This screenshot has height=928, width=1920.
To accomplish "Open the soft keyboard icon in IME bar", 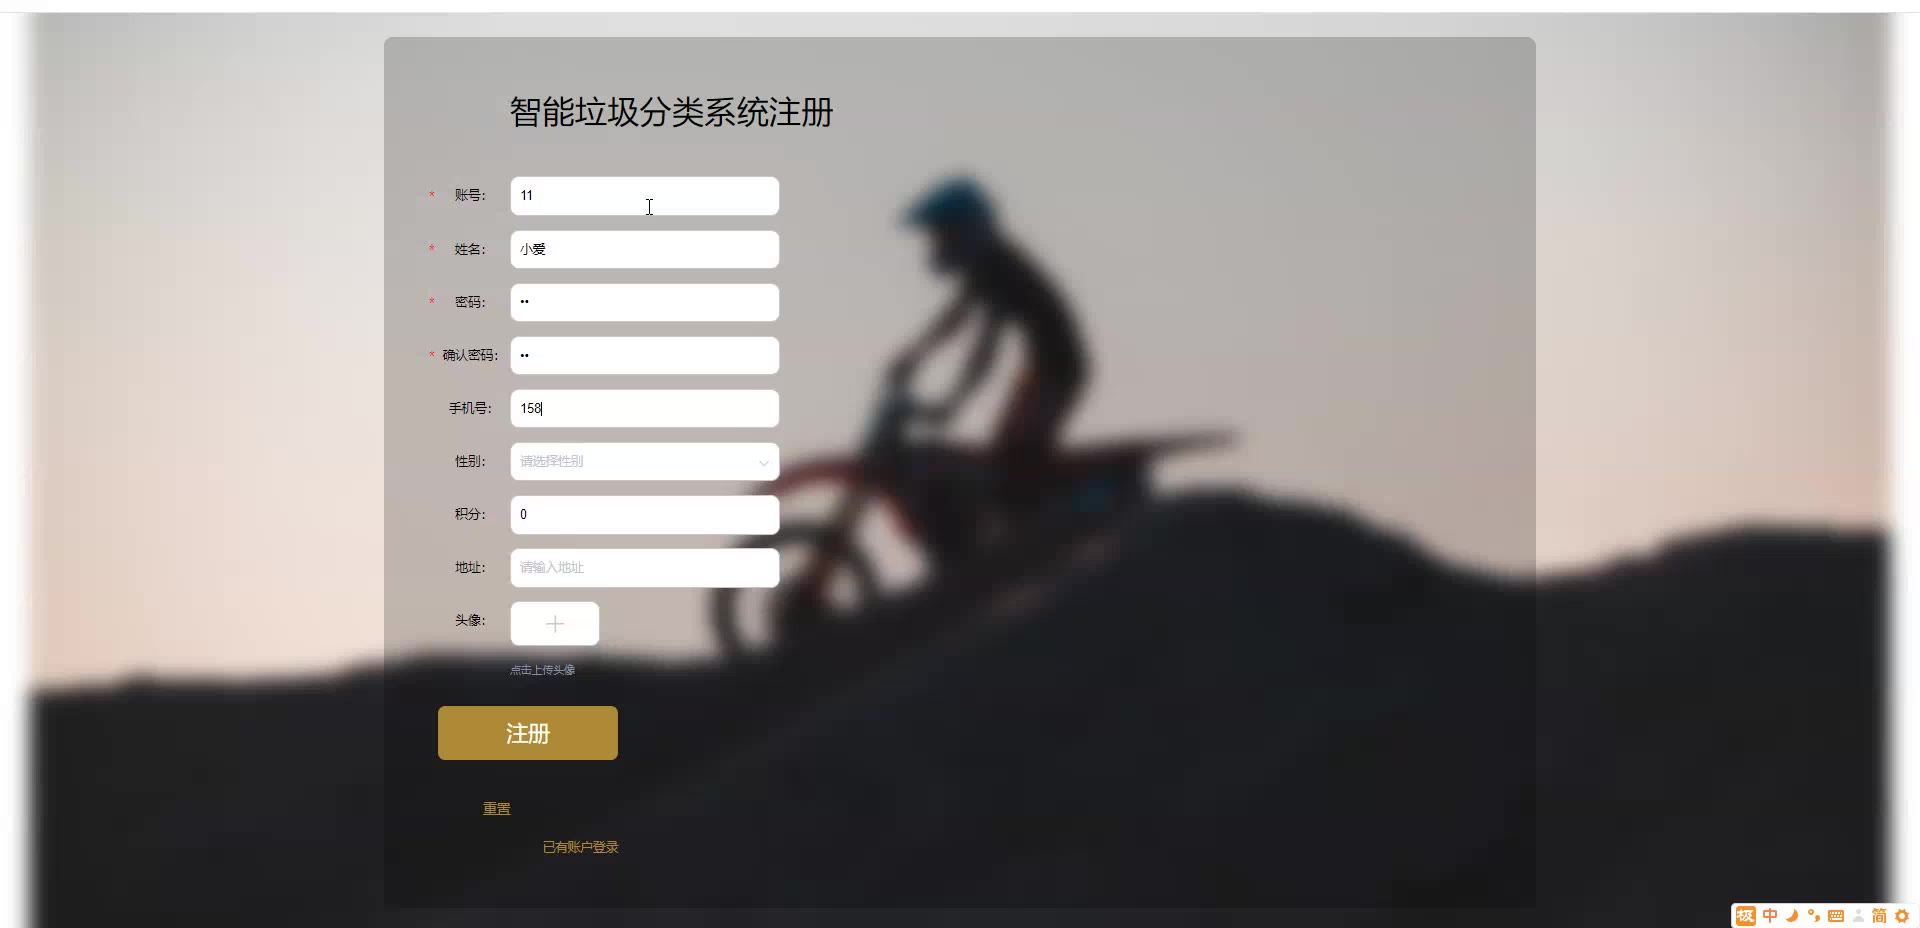I will pyautogui.click(x=1836, y=916).
